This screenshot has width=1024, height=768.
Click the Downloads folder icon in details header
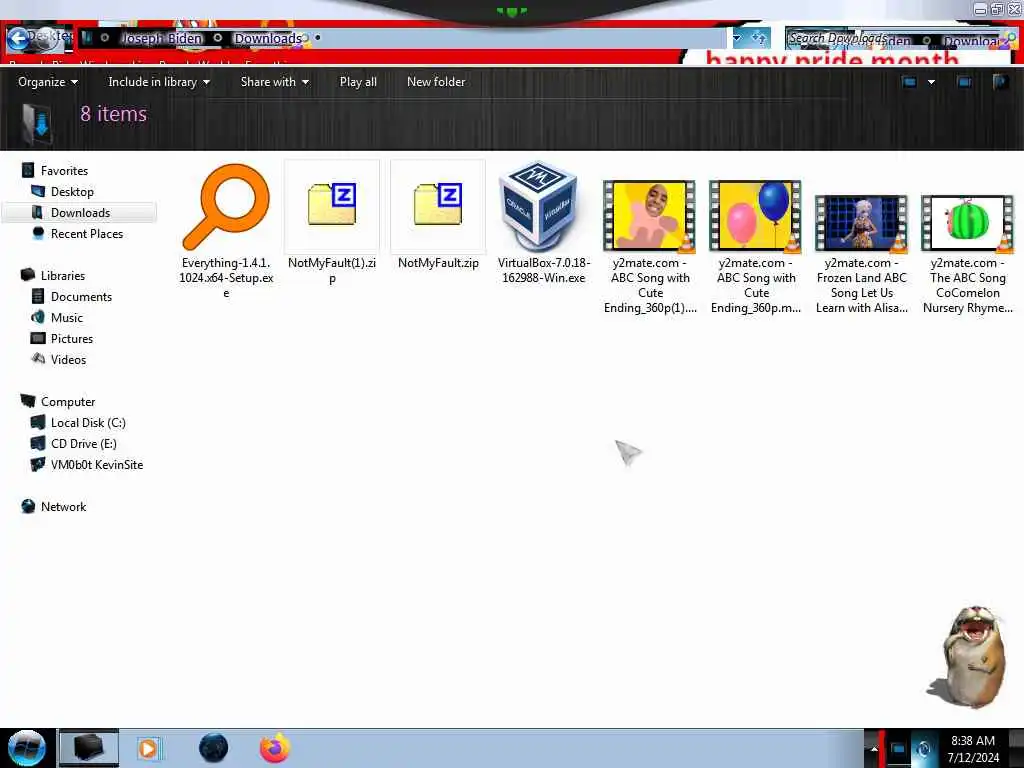pos(36,123)
